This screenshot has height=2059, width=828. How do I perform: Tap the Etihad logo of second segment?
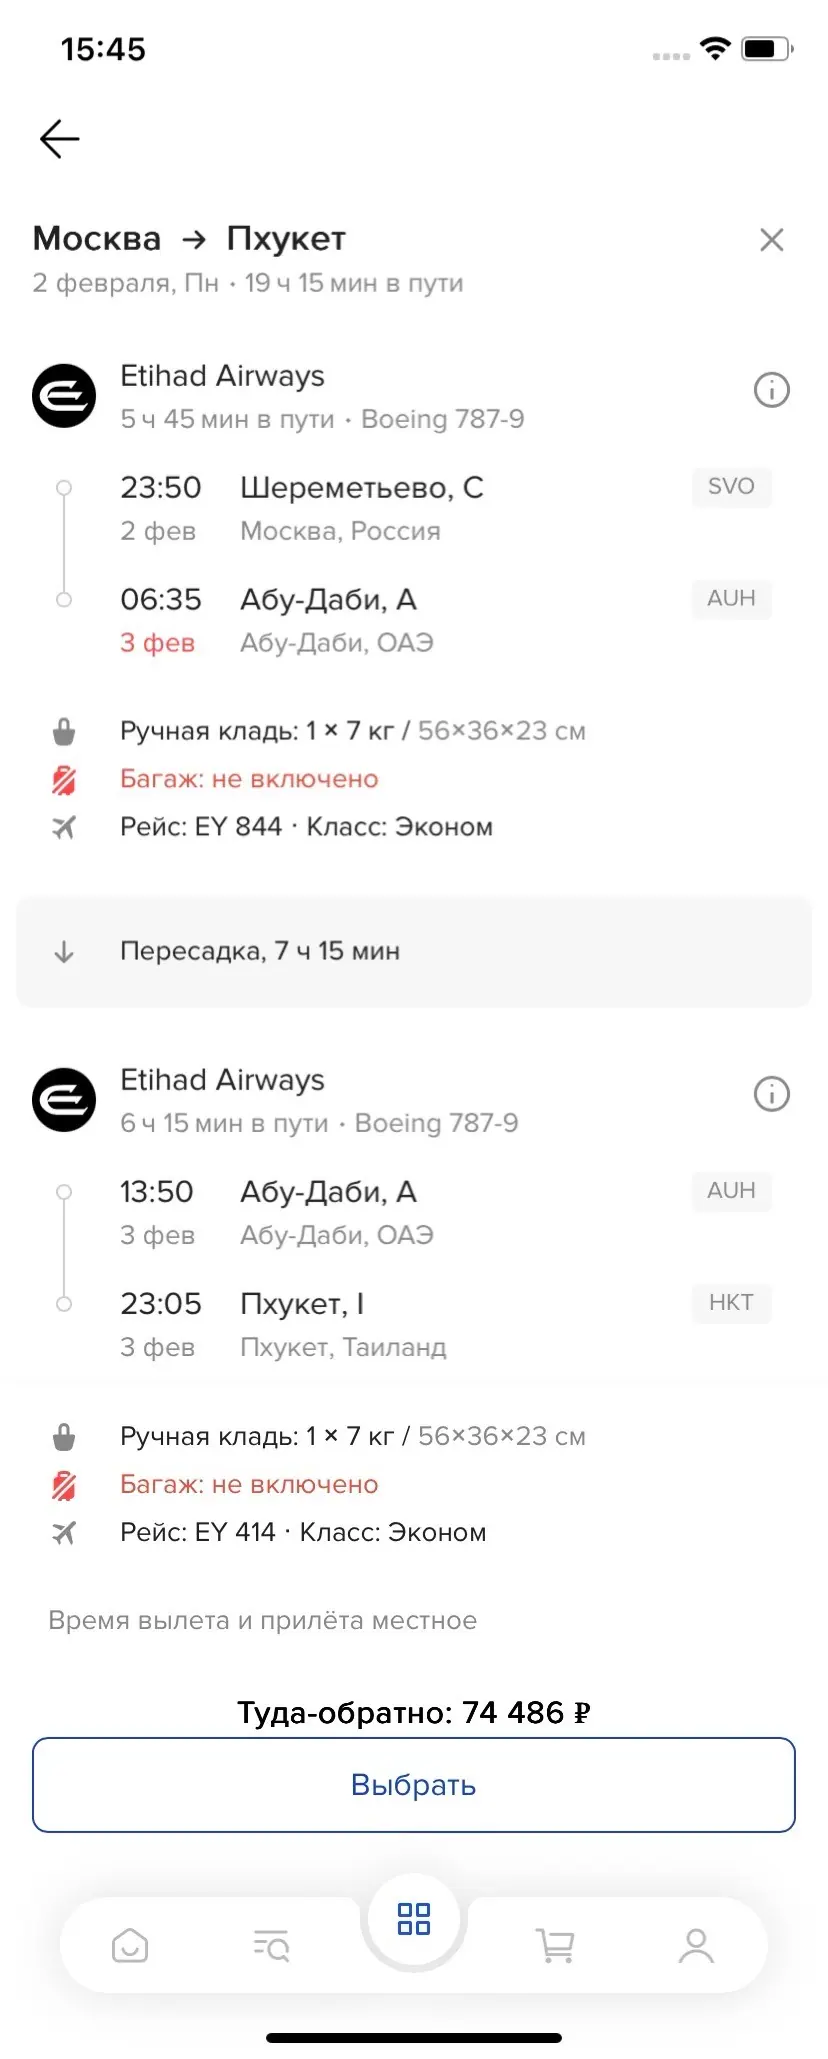(x=64, y=1100)
